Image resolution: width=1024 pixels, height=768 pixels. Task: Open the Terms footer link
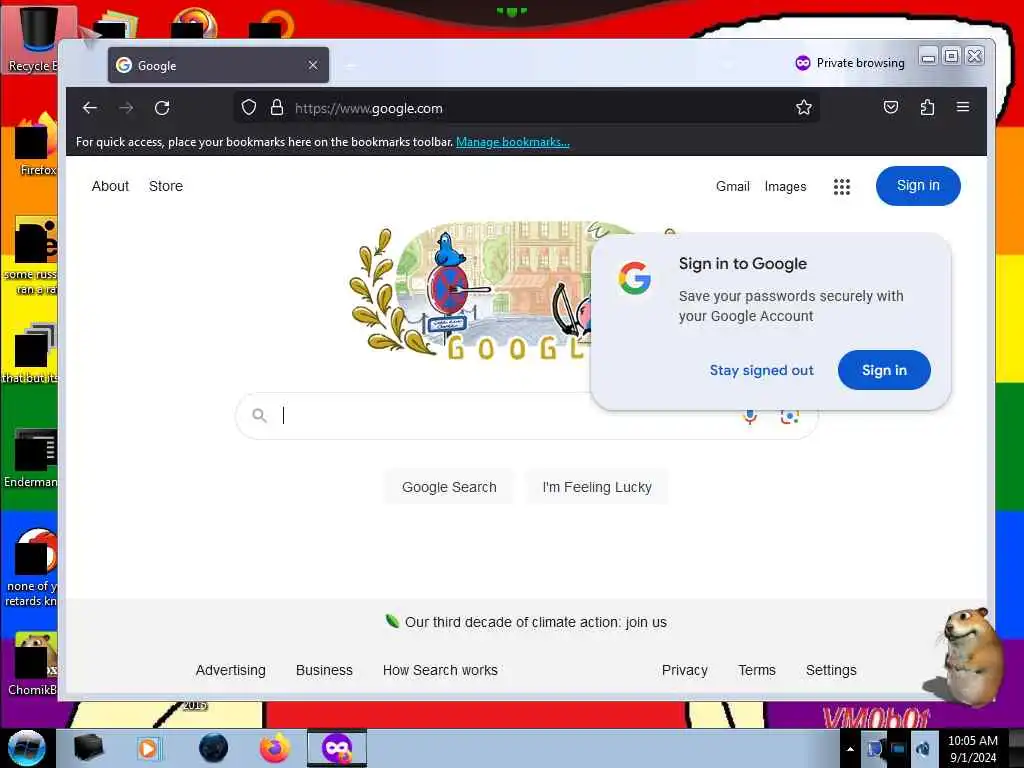(757, 670)
